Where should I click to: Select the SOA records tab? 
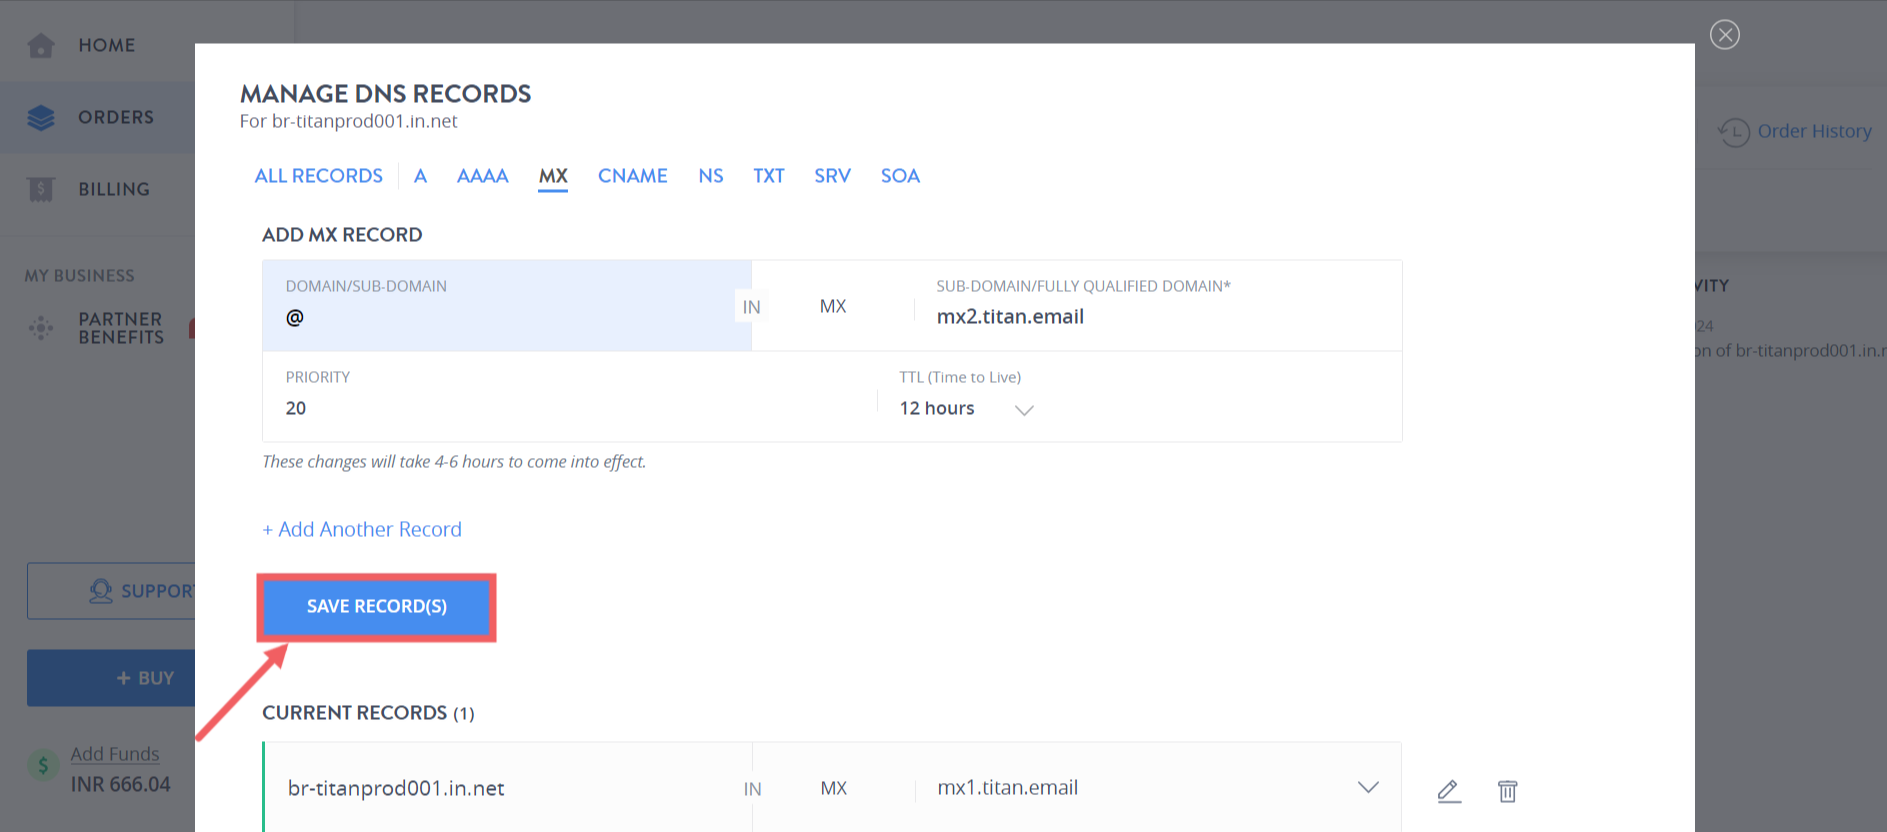tap(900, 176)
